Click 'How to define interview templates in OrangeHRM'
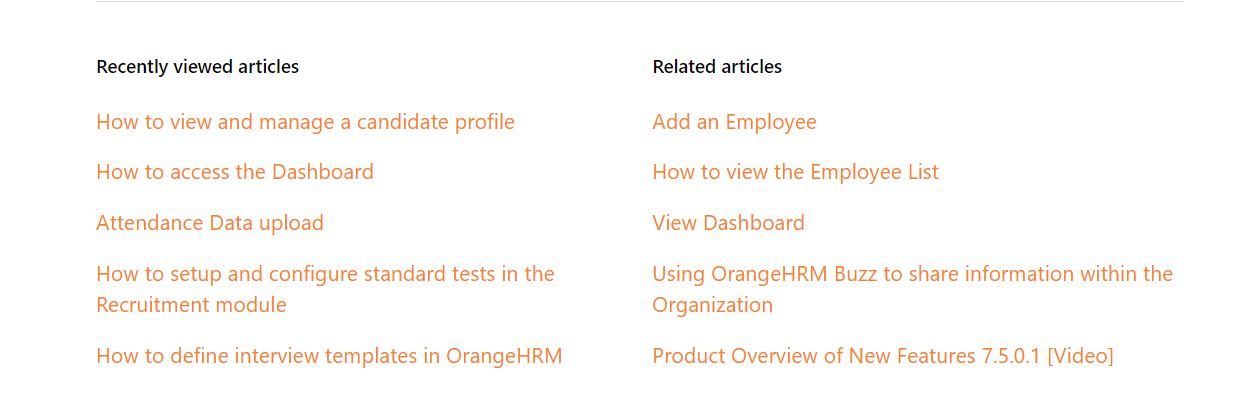1252x398 pixels. 329,356
